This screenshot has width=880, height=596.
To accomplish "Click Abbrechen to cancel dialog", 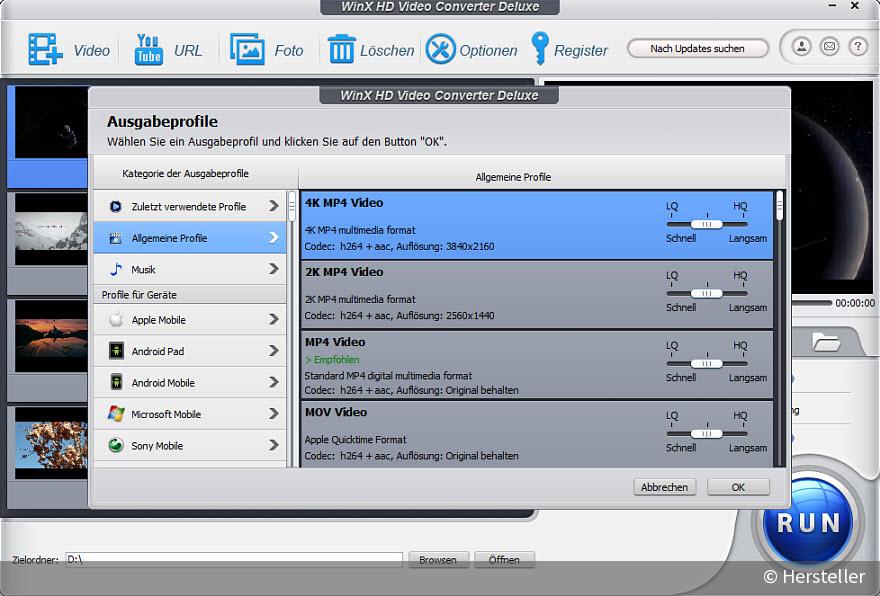I will pos(664,487).
